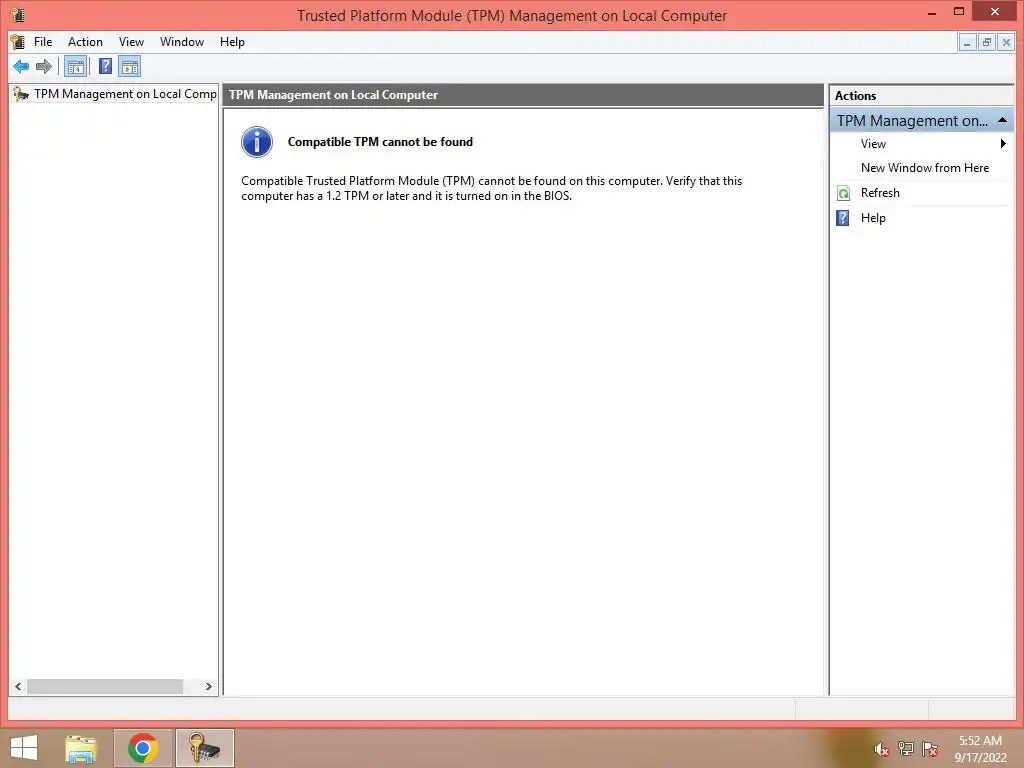Click the muted volume icon in the system tray
This screenshot has width=1024, height=768.
[881, 749]
